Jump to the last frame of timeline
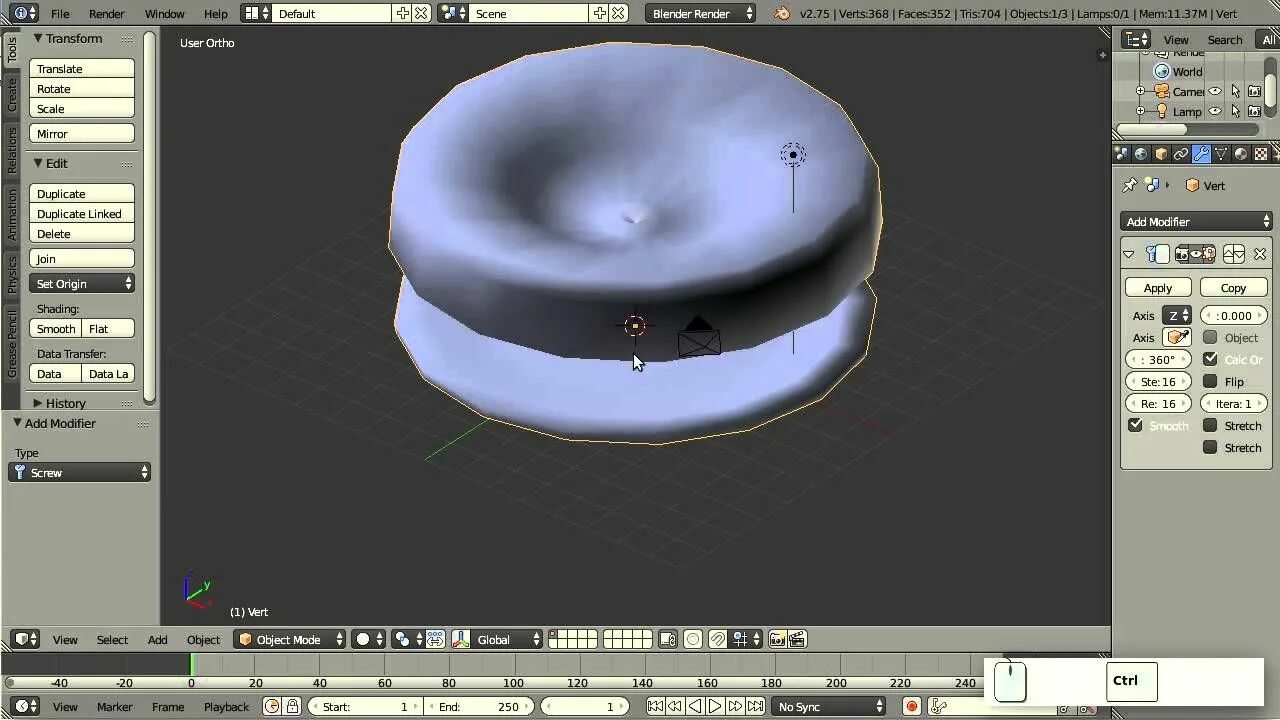This screenshot has width=1280, height=720. pyautogui.click(x=756, y=707)
